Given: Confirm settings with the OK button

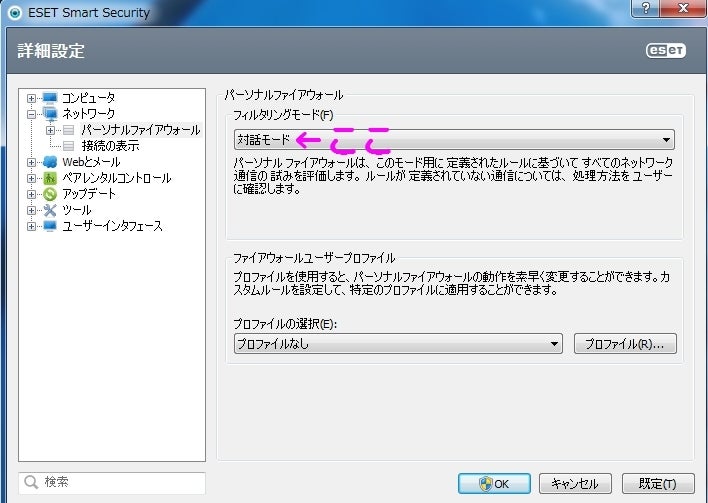Looking at the screenshot, I should (494, 484).
